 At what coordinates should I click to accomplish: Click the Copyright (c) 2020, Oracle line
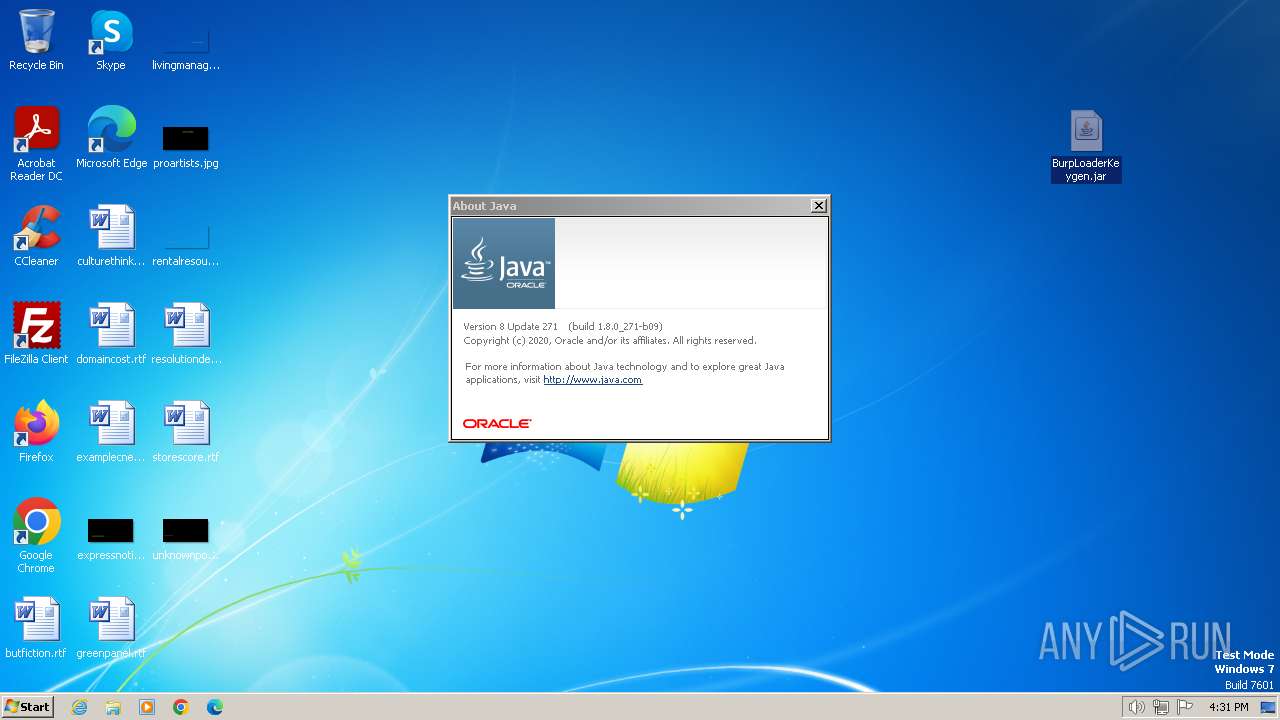610,341
